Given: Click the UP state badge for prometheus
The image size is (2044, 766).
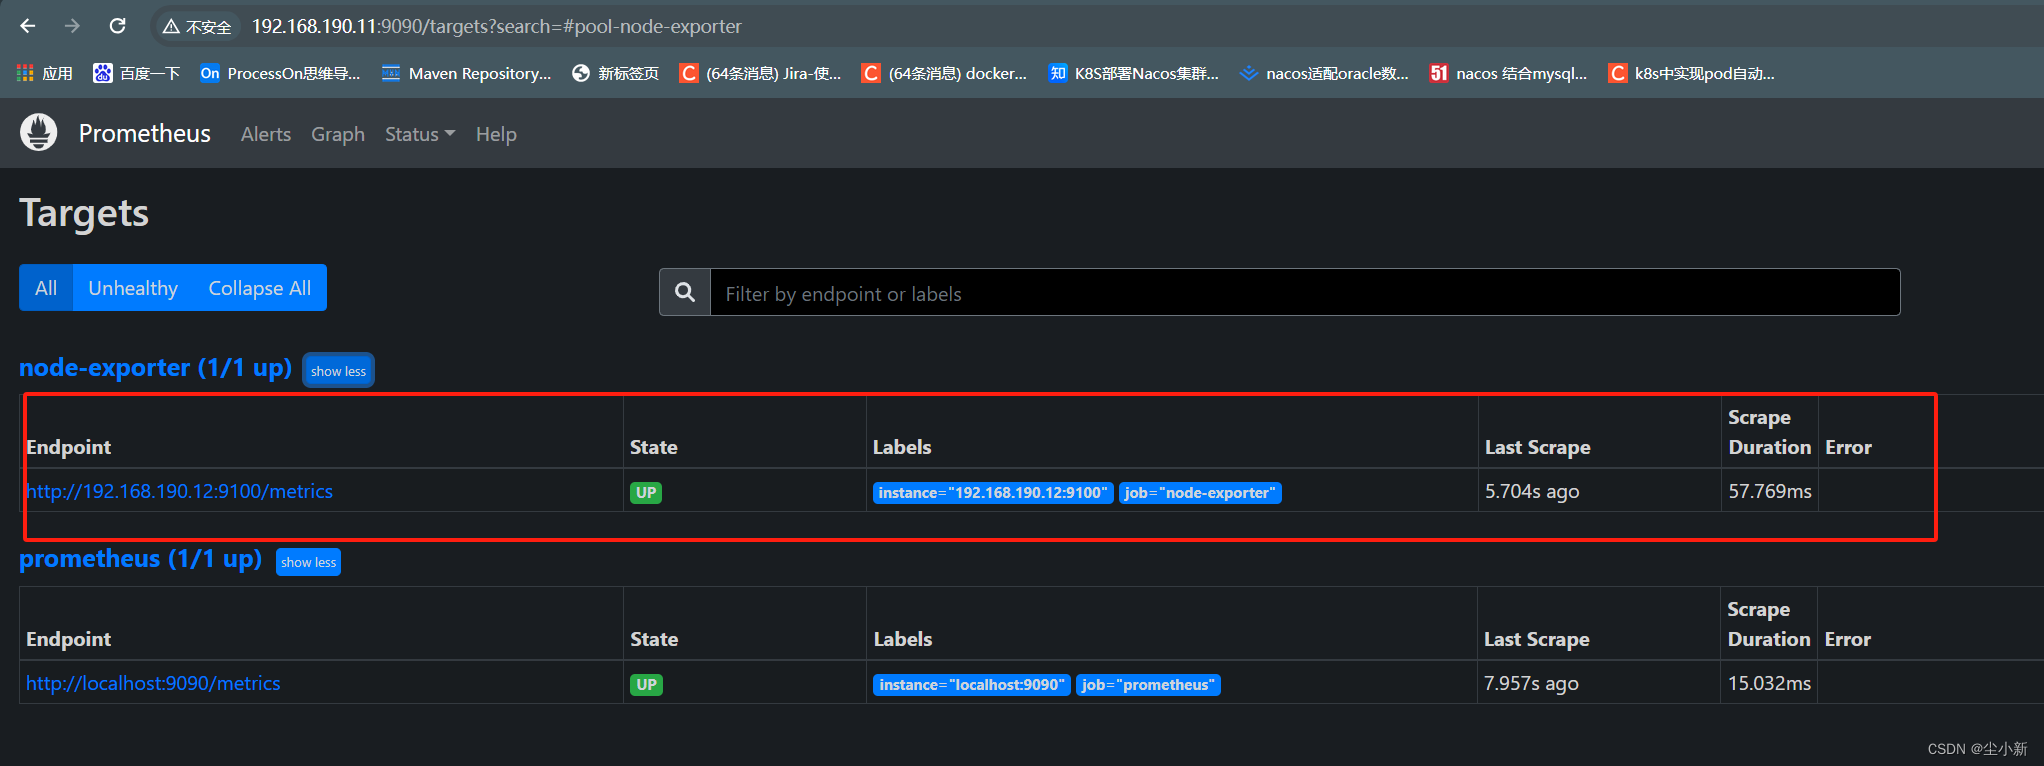Looking at the screenshot, I should [x=646, y=684].
